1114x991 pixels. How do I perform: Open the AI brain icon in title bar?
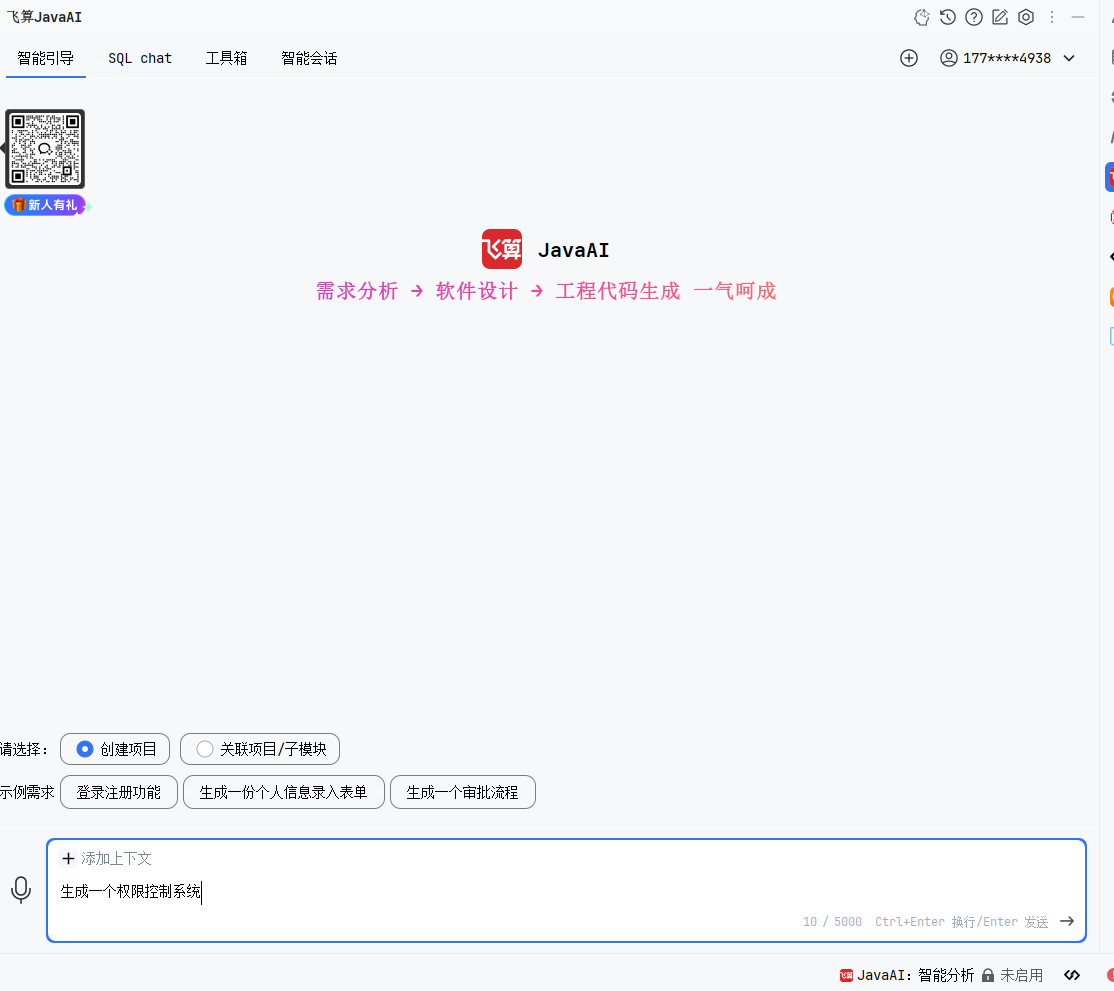click(921, 17)
